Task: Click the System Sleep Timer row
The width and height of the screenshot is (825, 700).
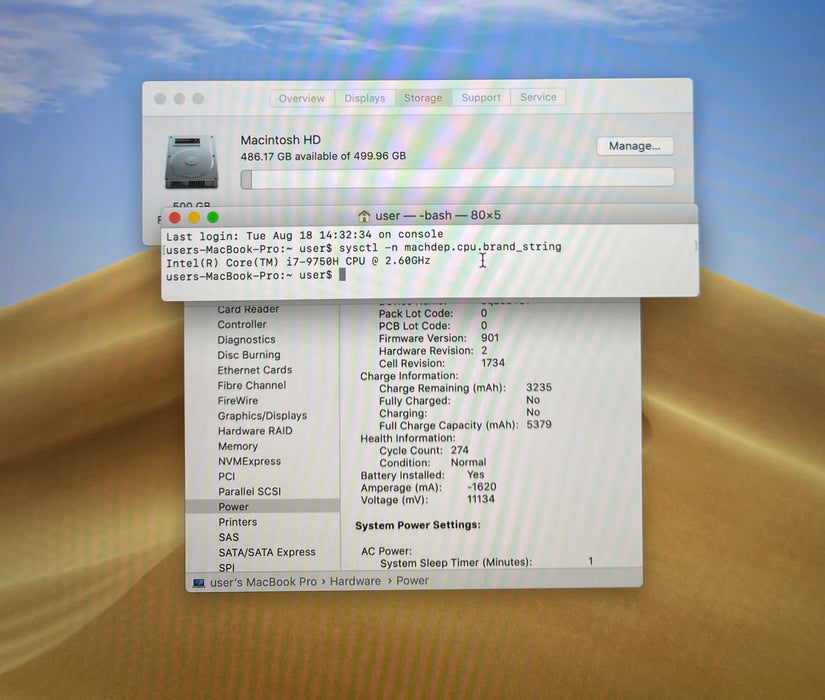Action: click(x=487, y=562)
